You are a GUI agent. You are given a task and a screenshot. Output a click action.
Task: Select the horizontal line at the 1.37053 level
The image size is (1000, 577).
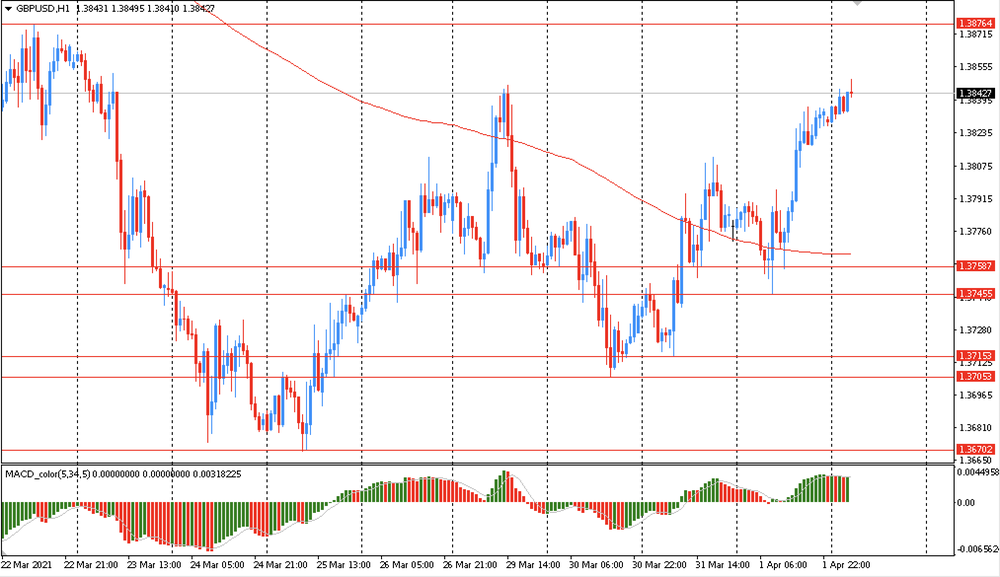coord(478,377)
